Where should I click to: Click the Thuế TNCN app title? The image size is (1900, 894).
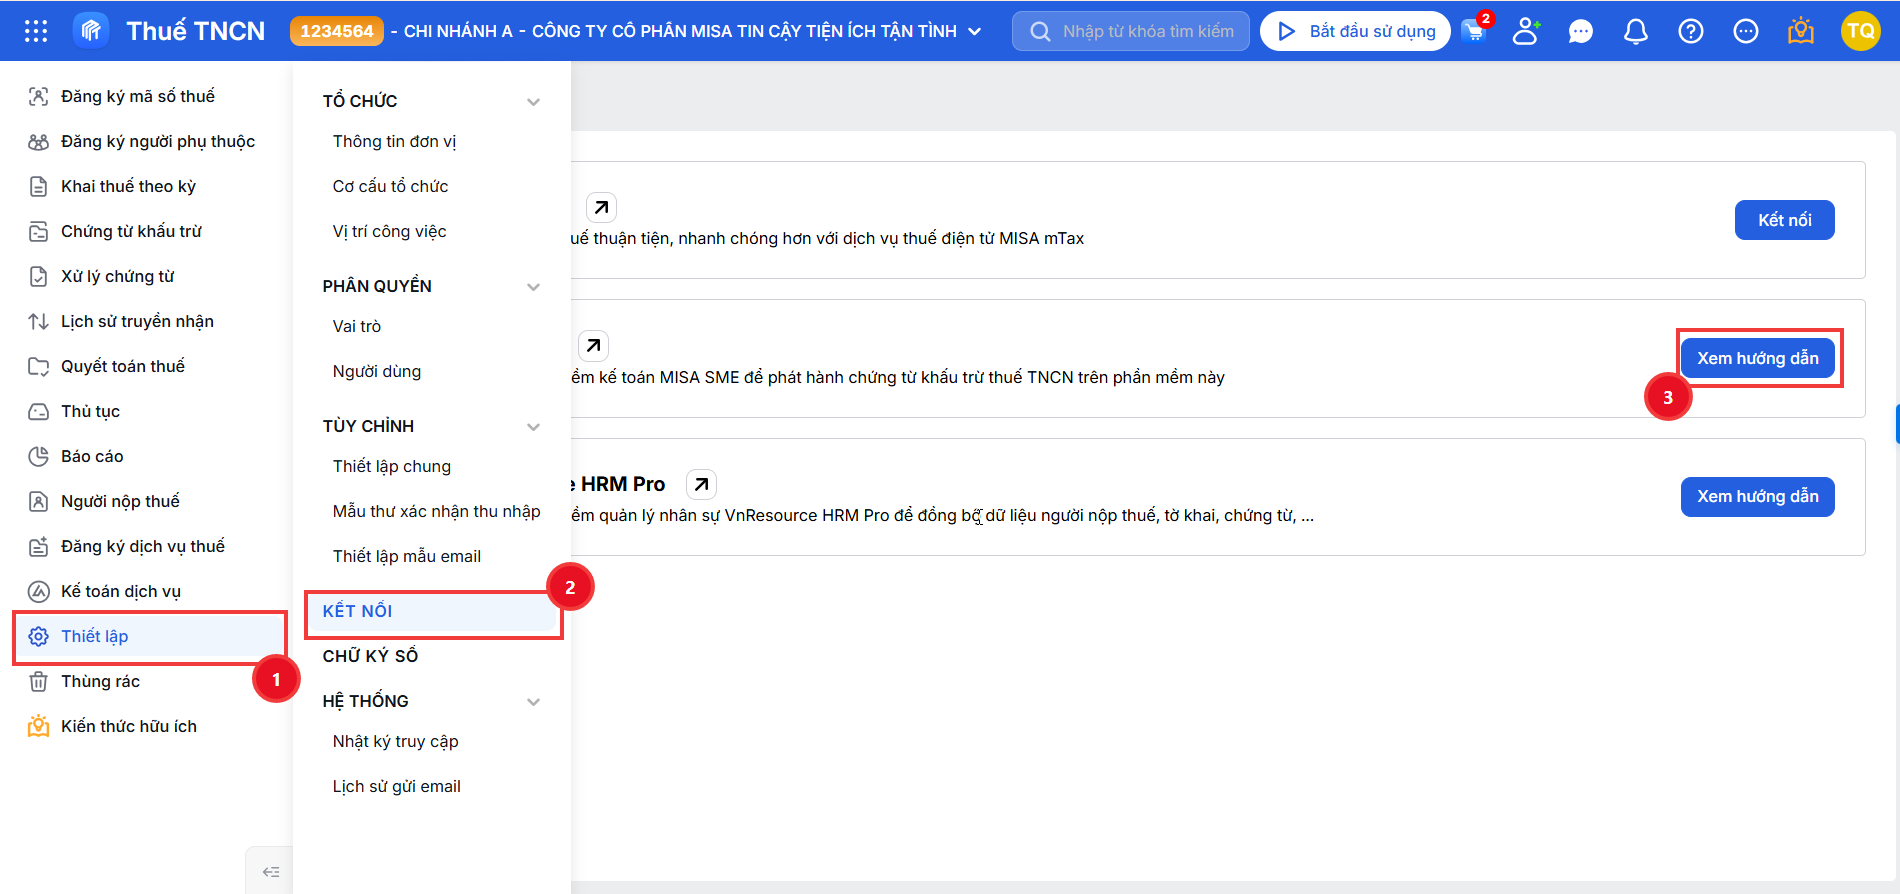pos(195,31)
